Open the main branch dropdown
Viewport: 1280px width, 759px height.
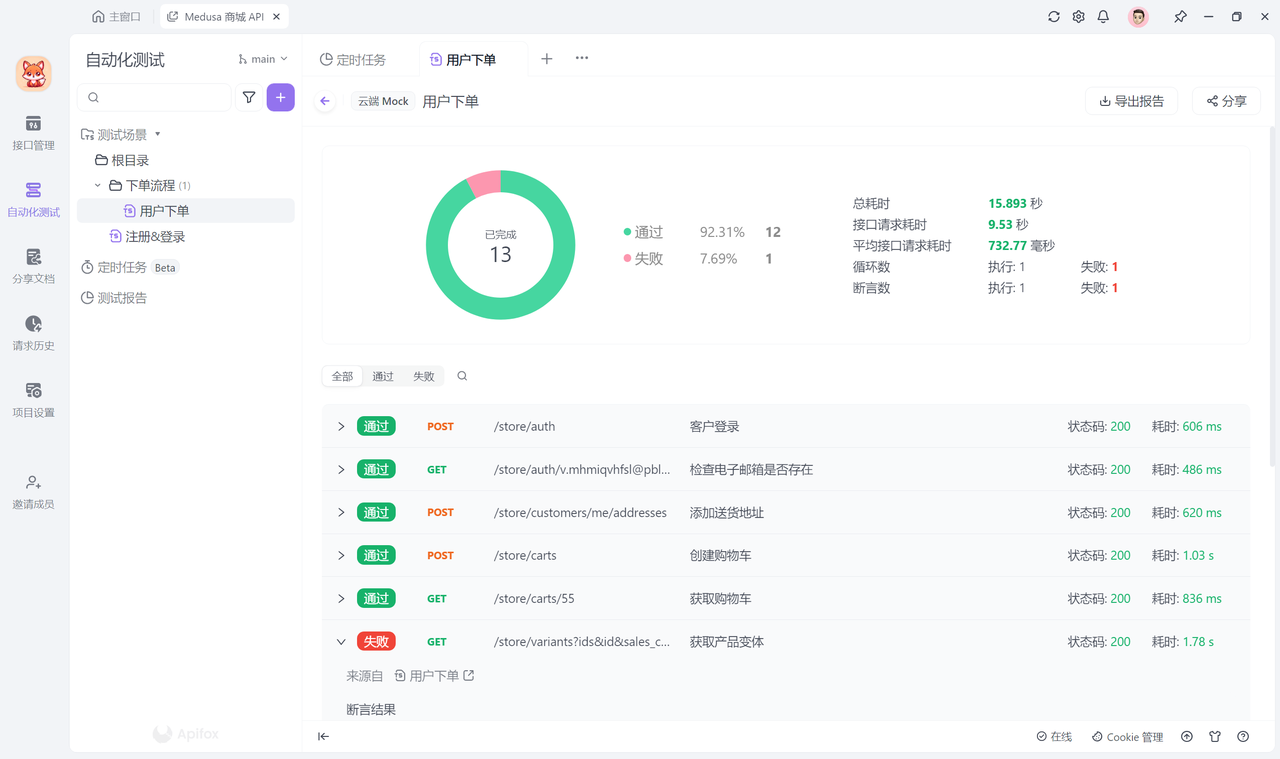pos(263,60)
